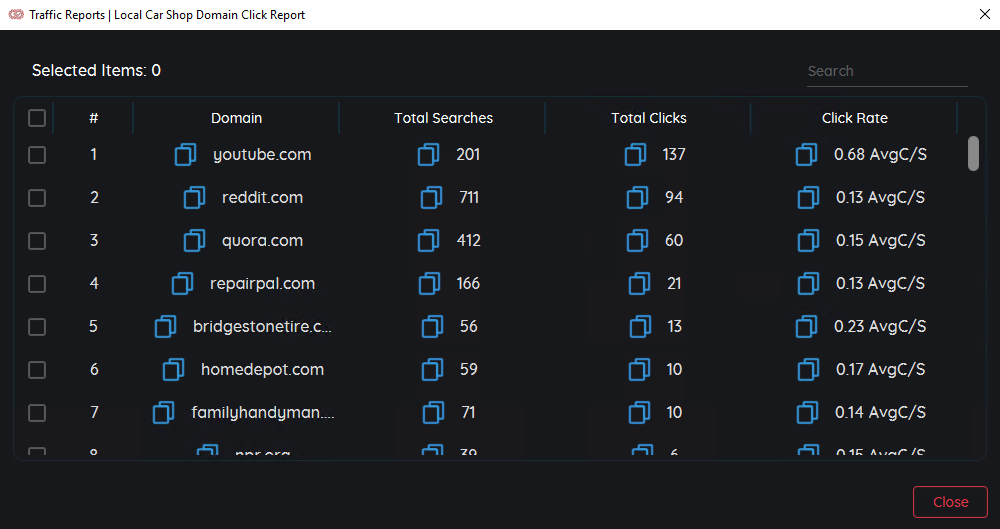Copy the familyhandyman domain
The image size is (1000, 529).
tap(164, 412)
